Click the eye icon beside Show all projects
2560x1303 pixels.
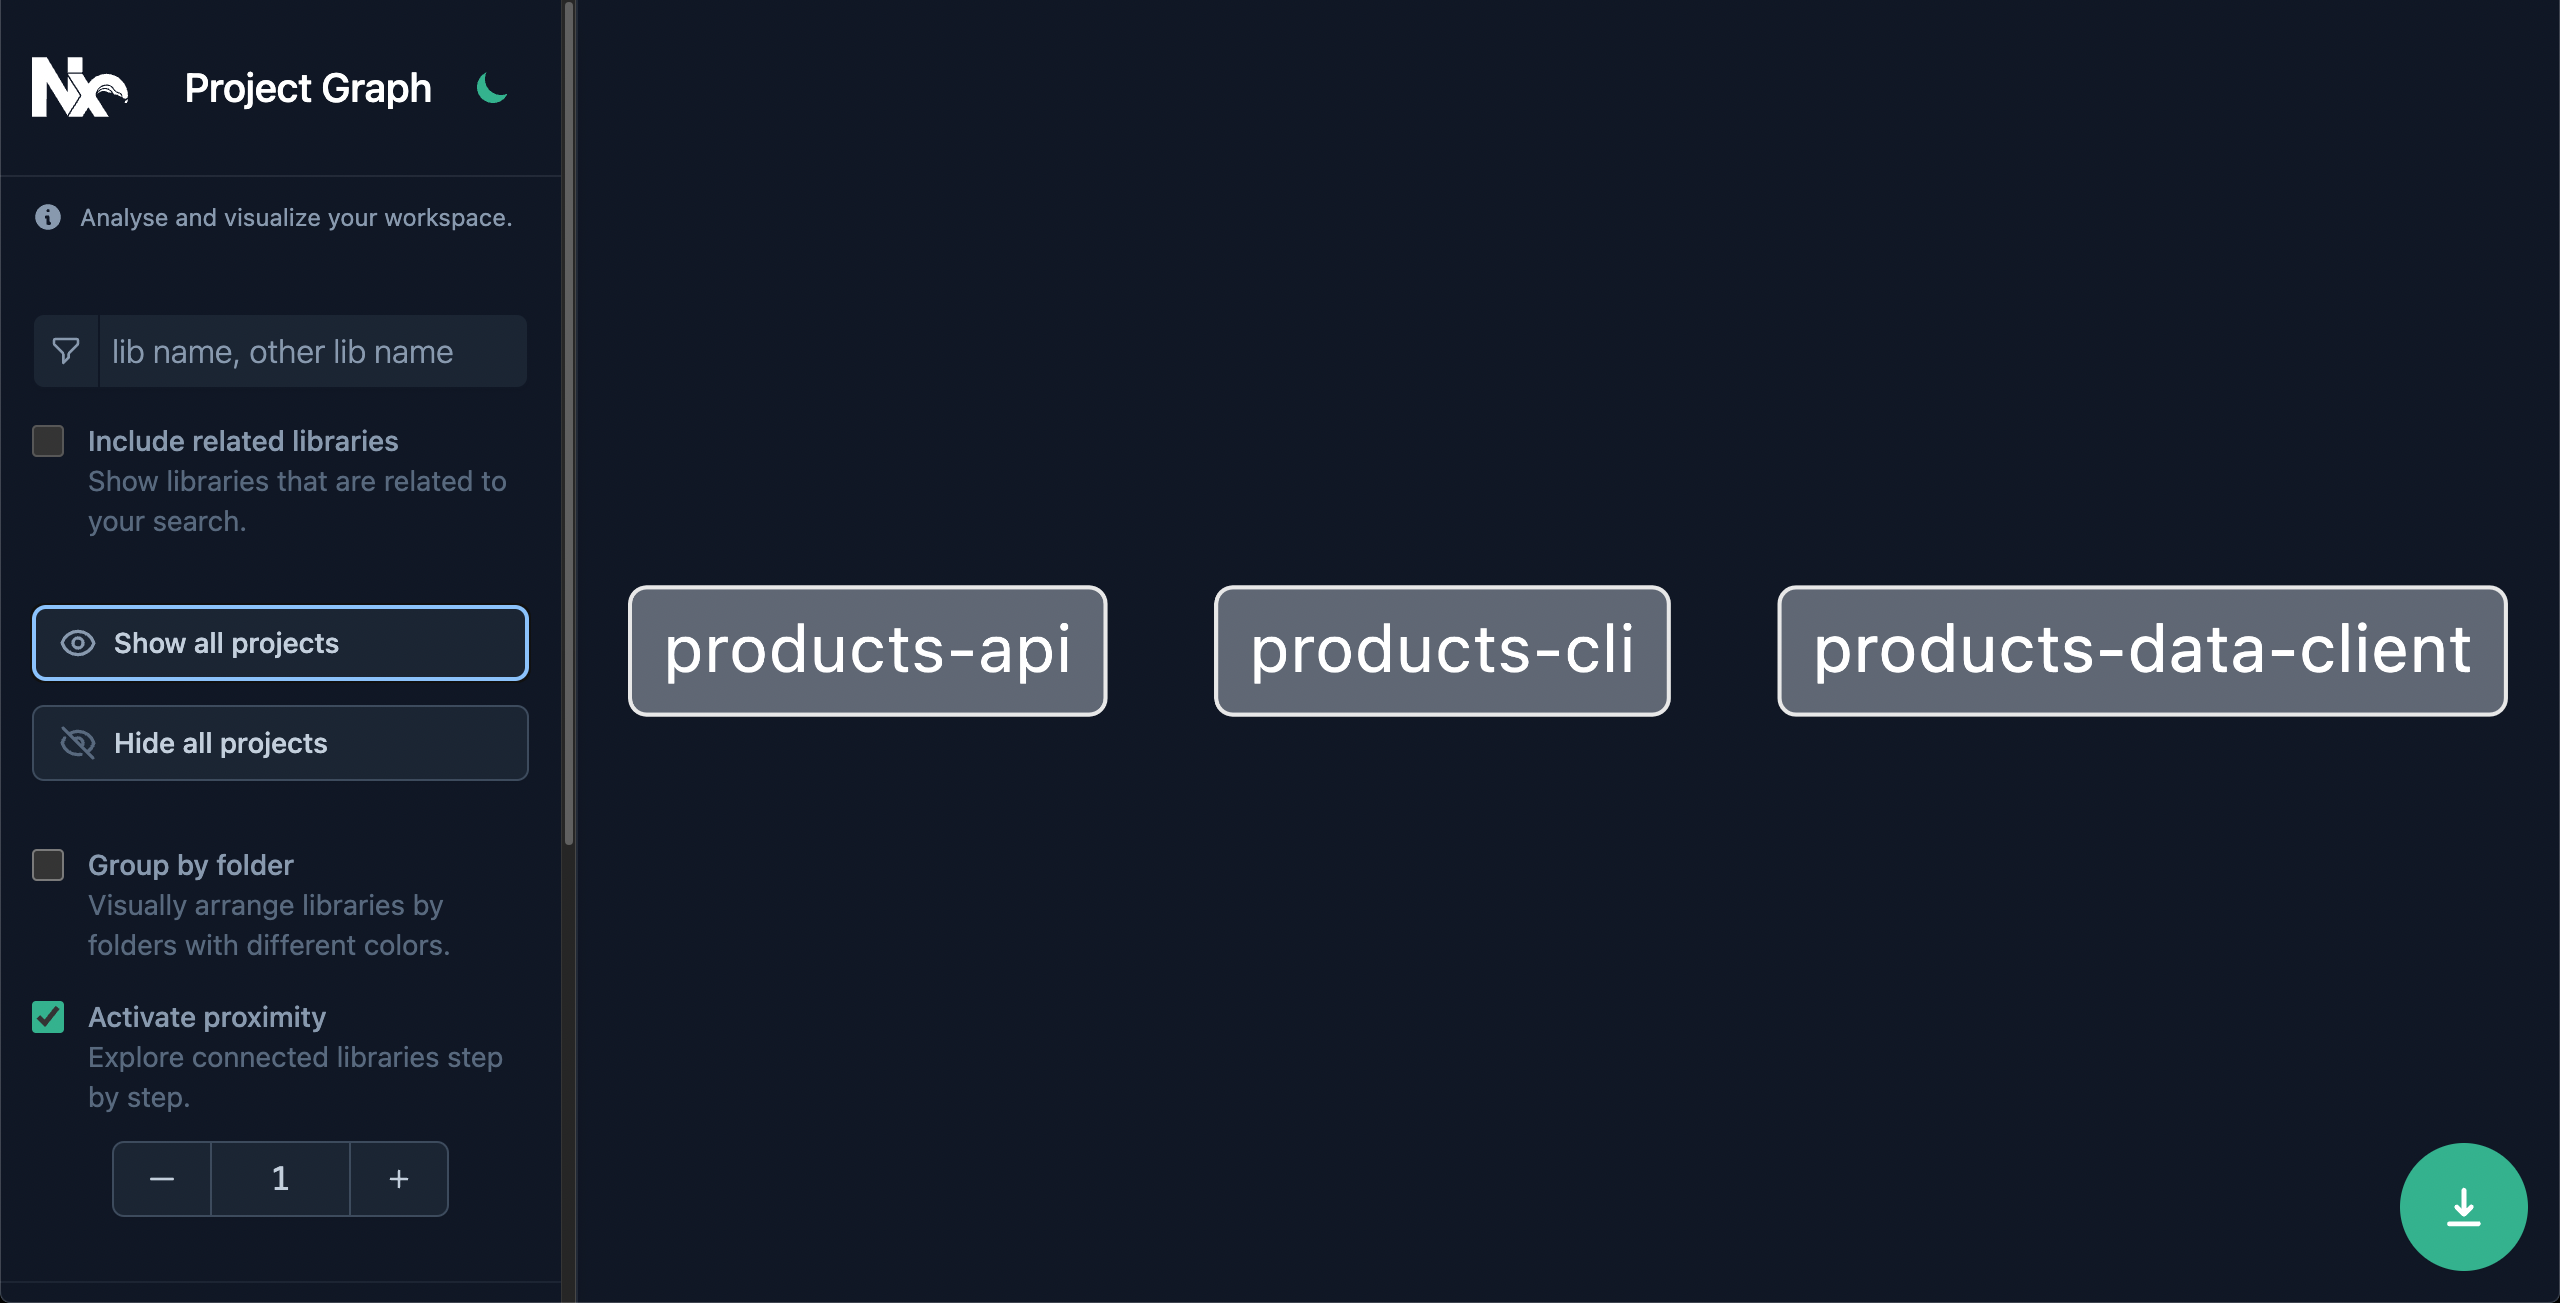pos(78,642)
